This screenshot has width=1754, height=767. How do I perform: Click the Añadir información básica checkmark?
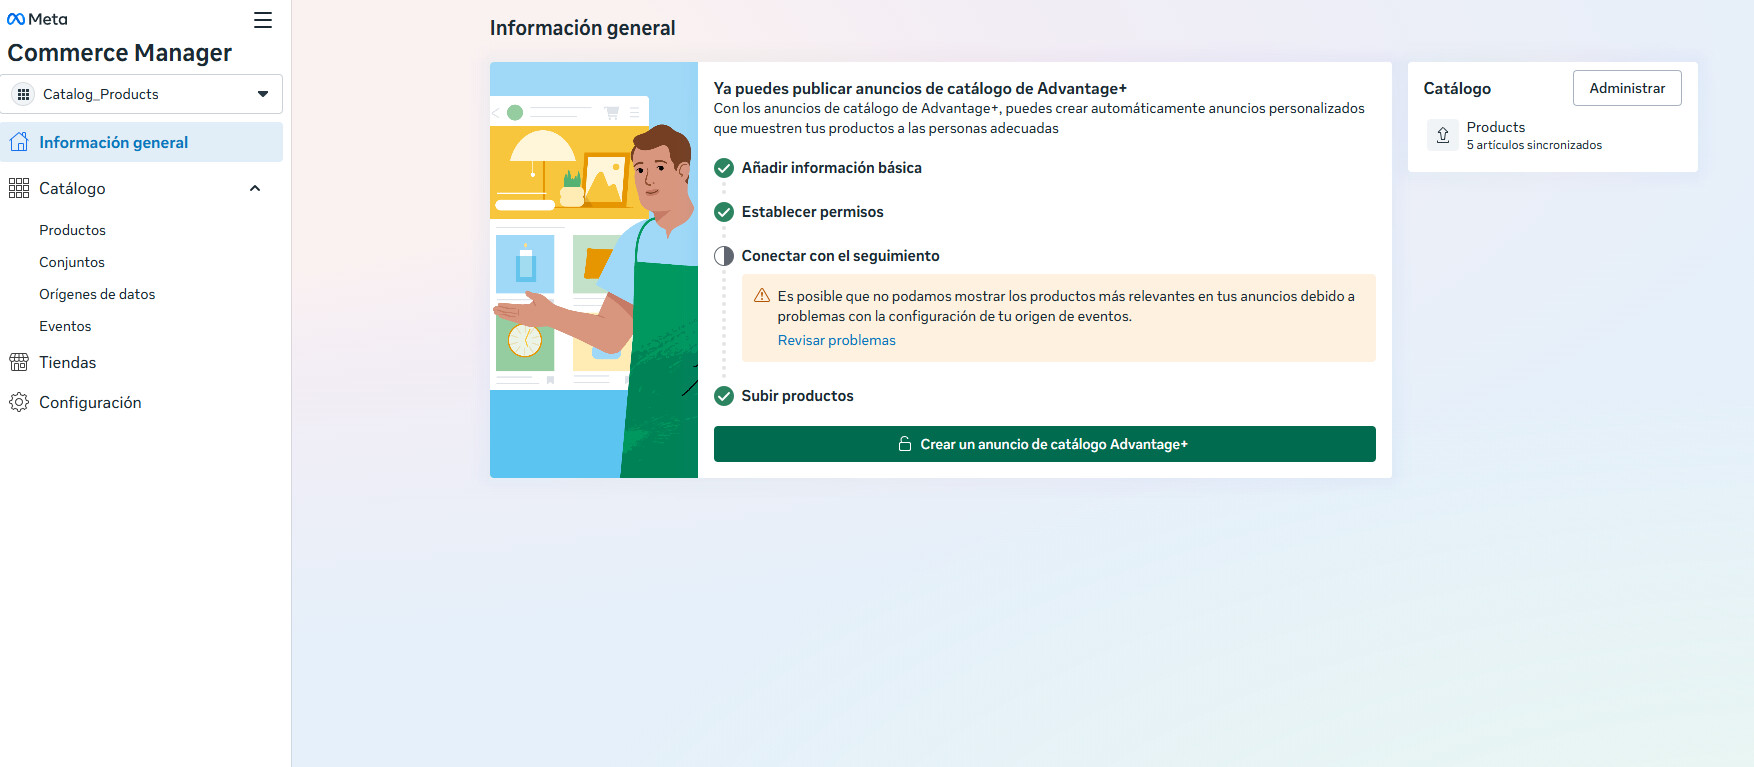point(724,168)
